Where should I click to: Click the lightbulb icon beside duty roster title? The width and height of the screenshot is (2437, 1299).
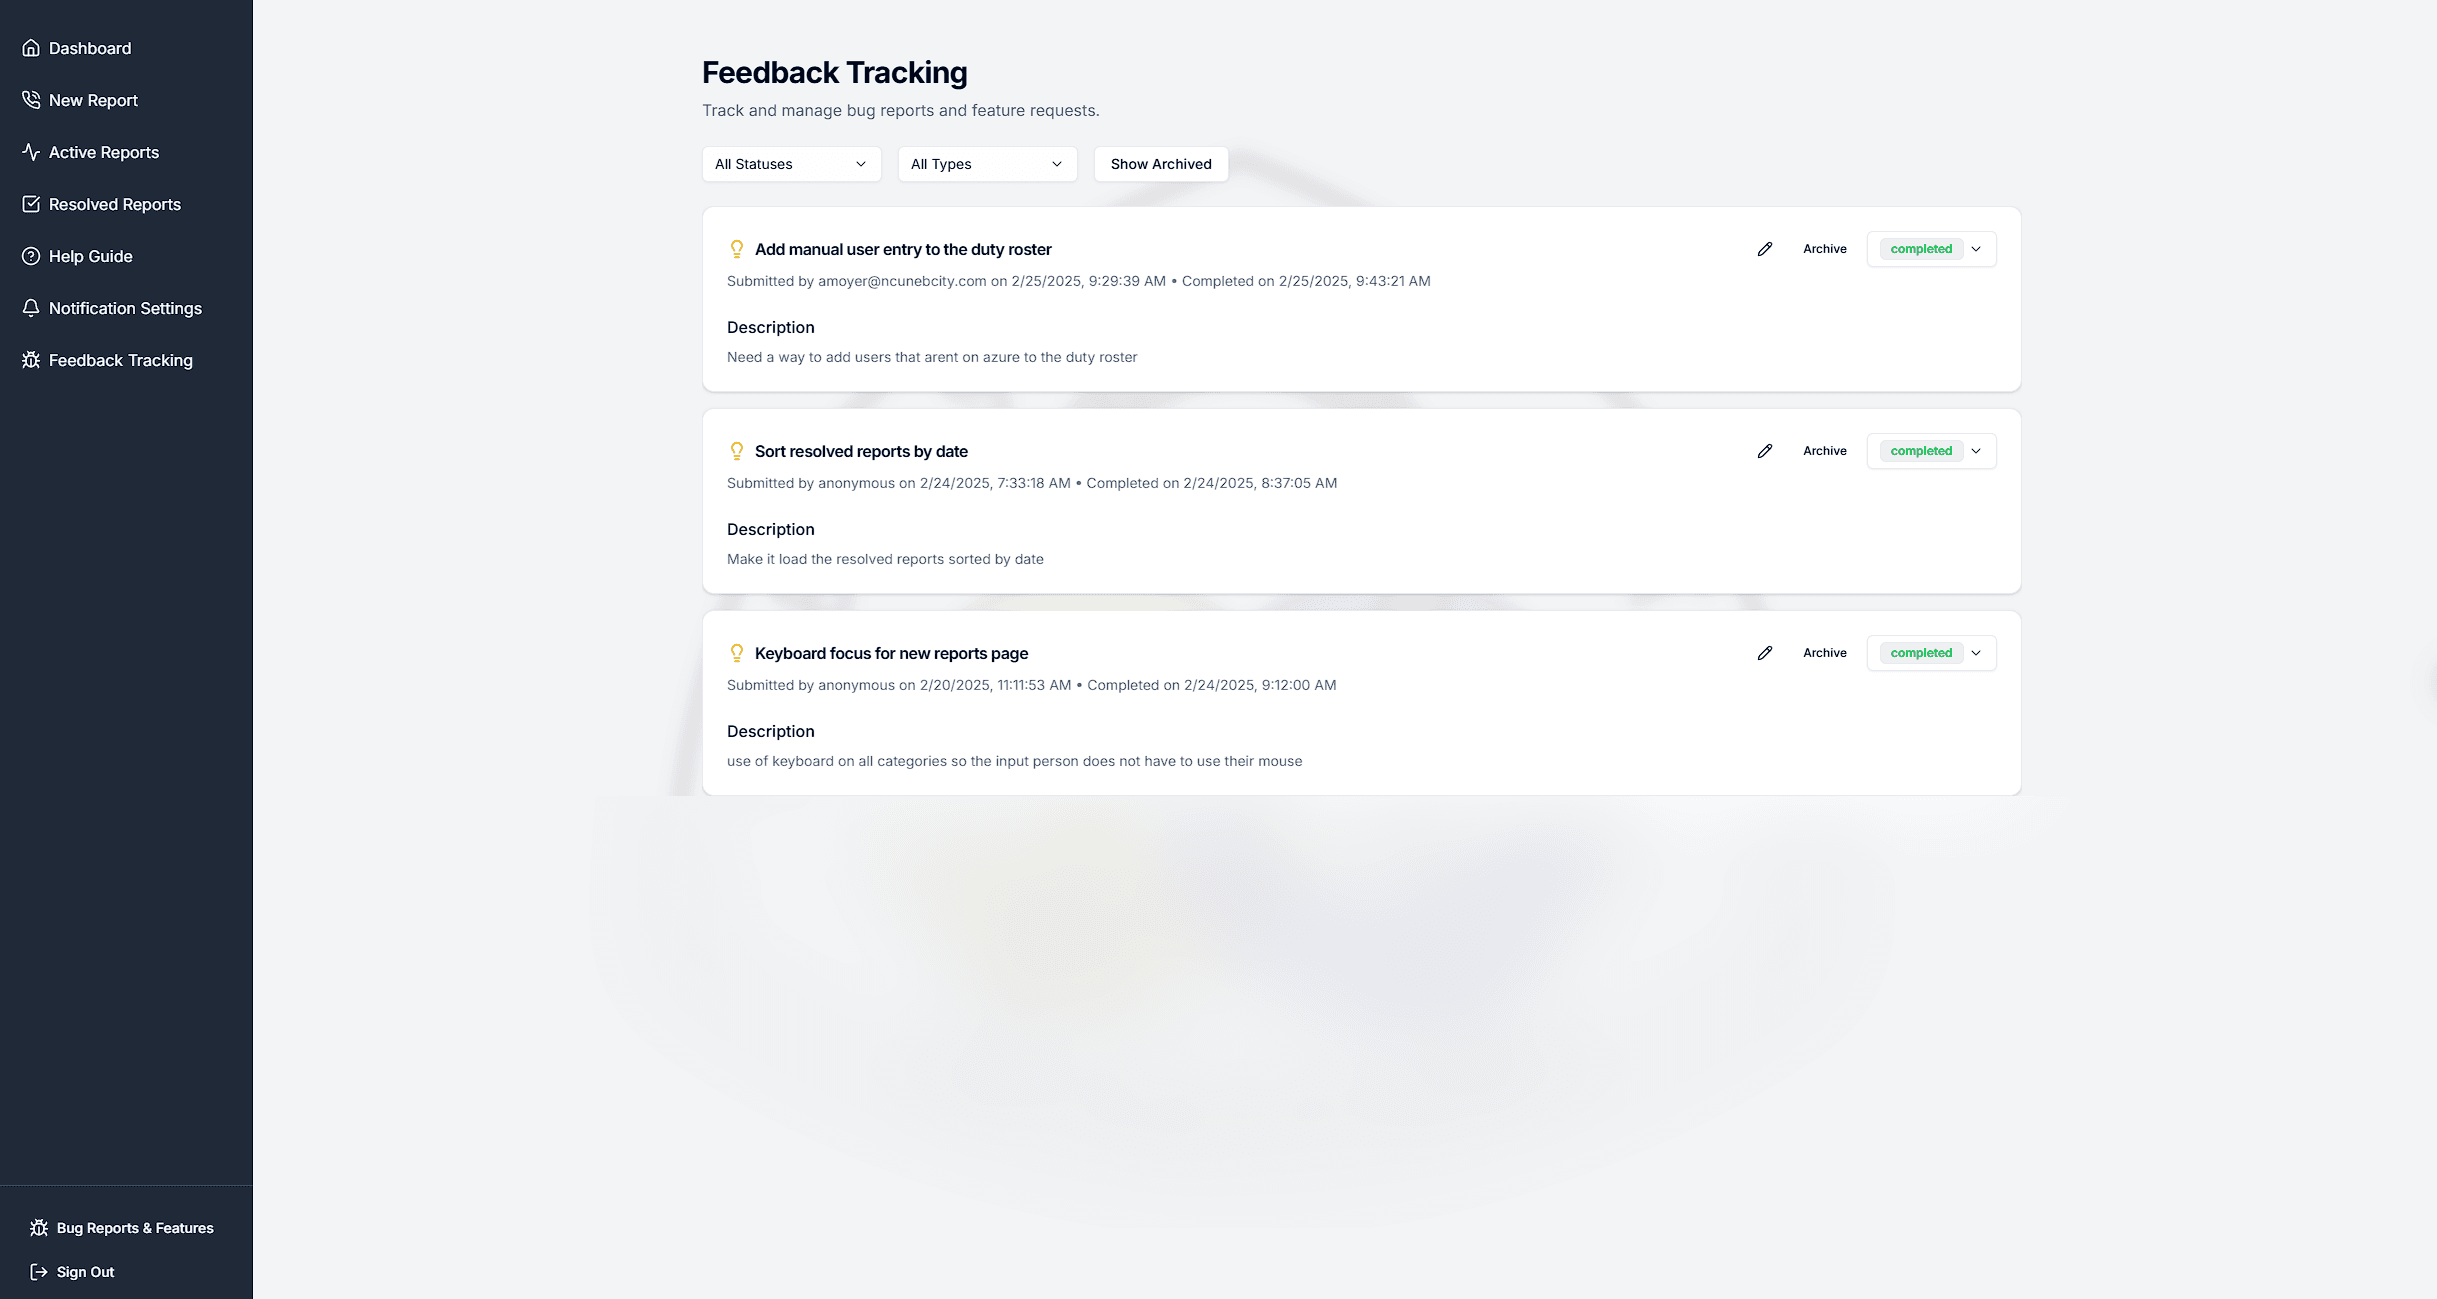pyautogui.click(x=737, y=249)
